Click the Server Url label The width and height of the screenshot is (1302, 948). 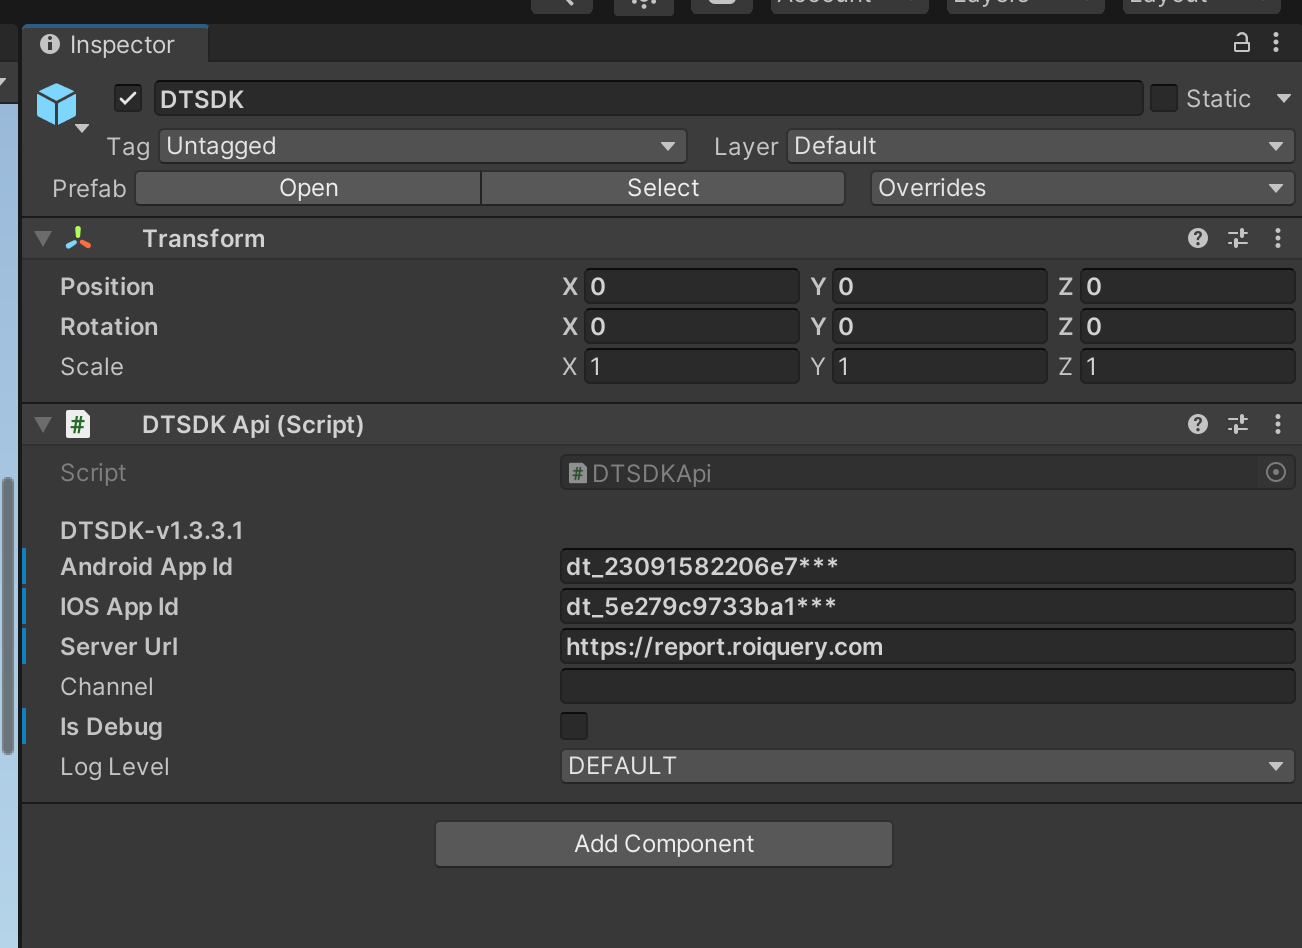click(119, 647)
